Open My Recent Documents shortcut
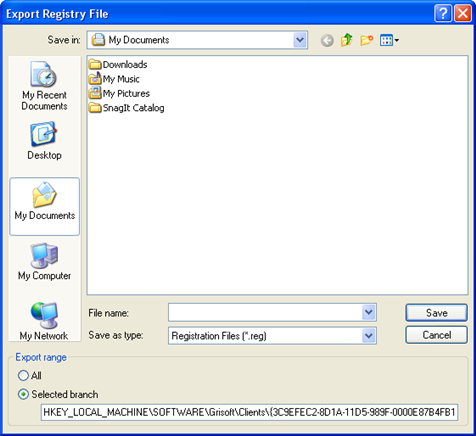The image size is (476, 436). tap(44, 86)
